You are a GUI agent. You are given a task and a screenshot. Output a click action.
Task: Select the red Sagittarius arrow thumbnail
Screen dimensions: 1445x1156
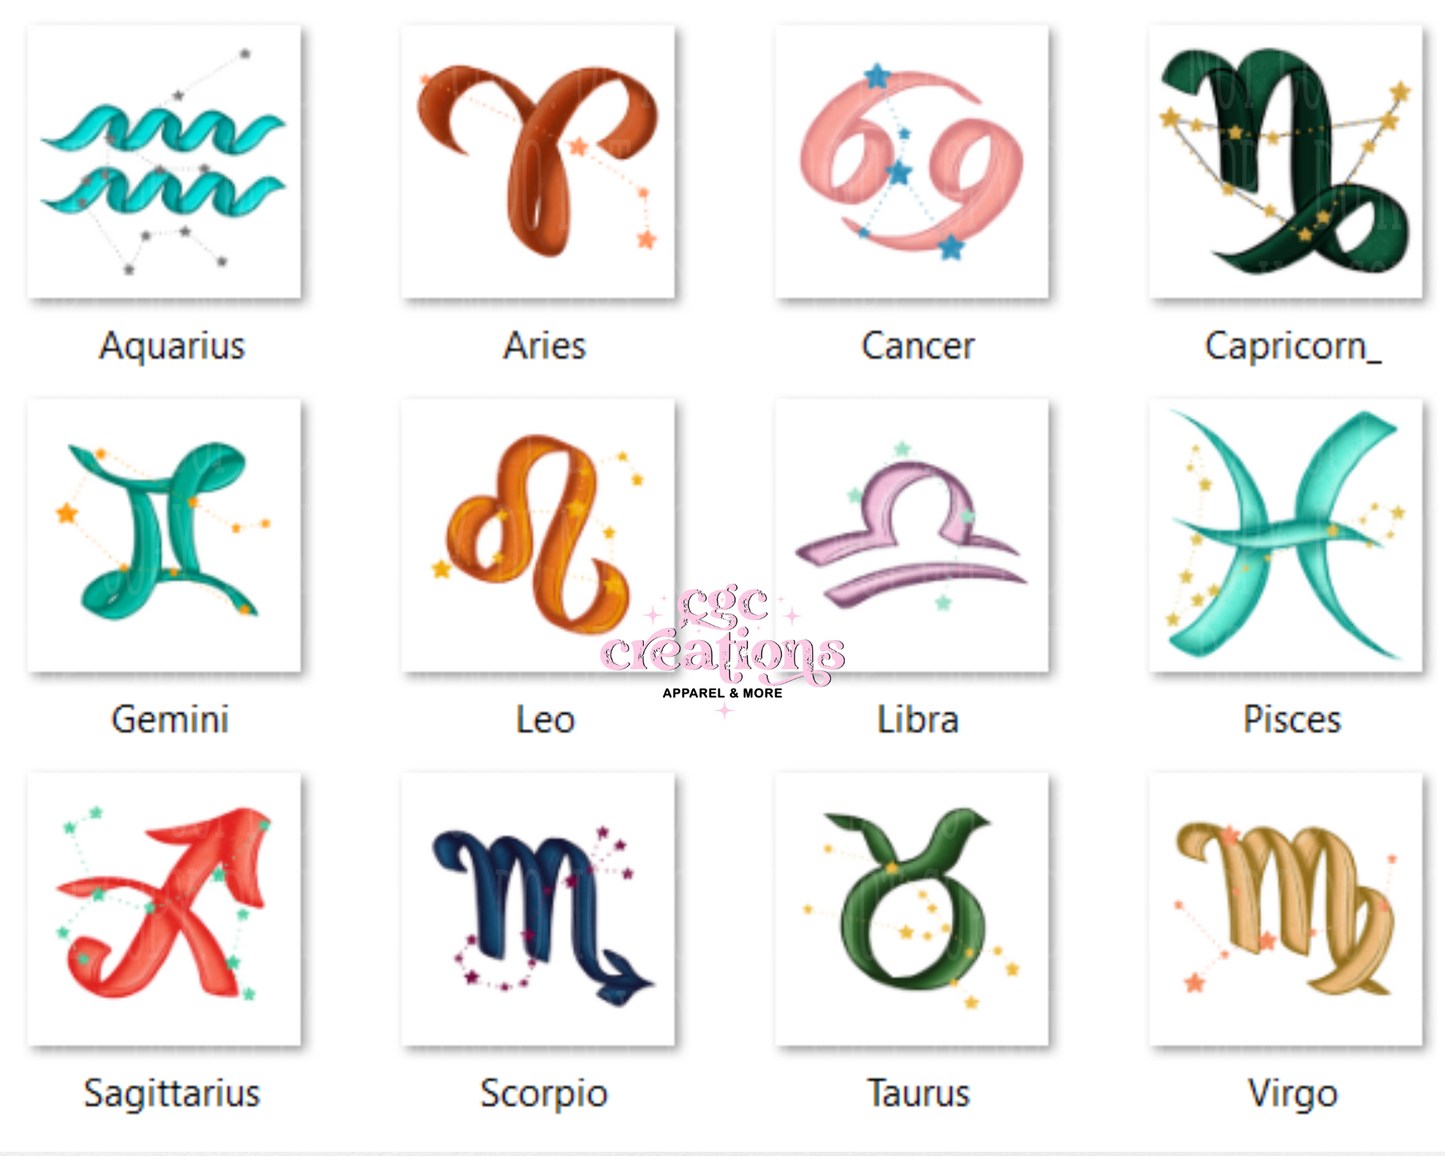(x=164, y=909)
